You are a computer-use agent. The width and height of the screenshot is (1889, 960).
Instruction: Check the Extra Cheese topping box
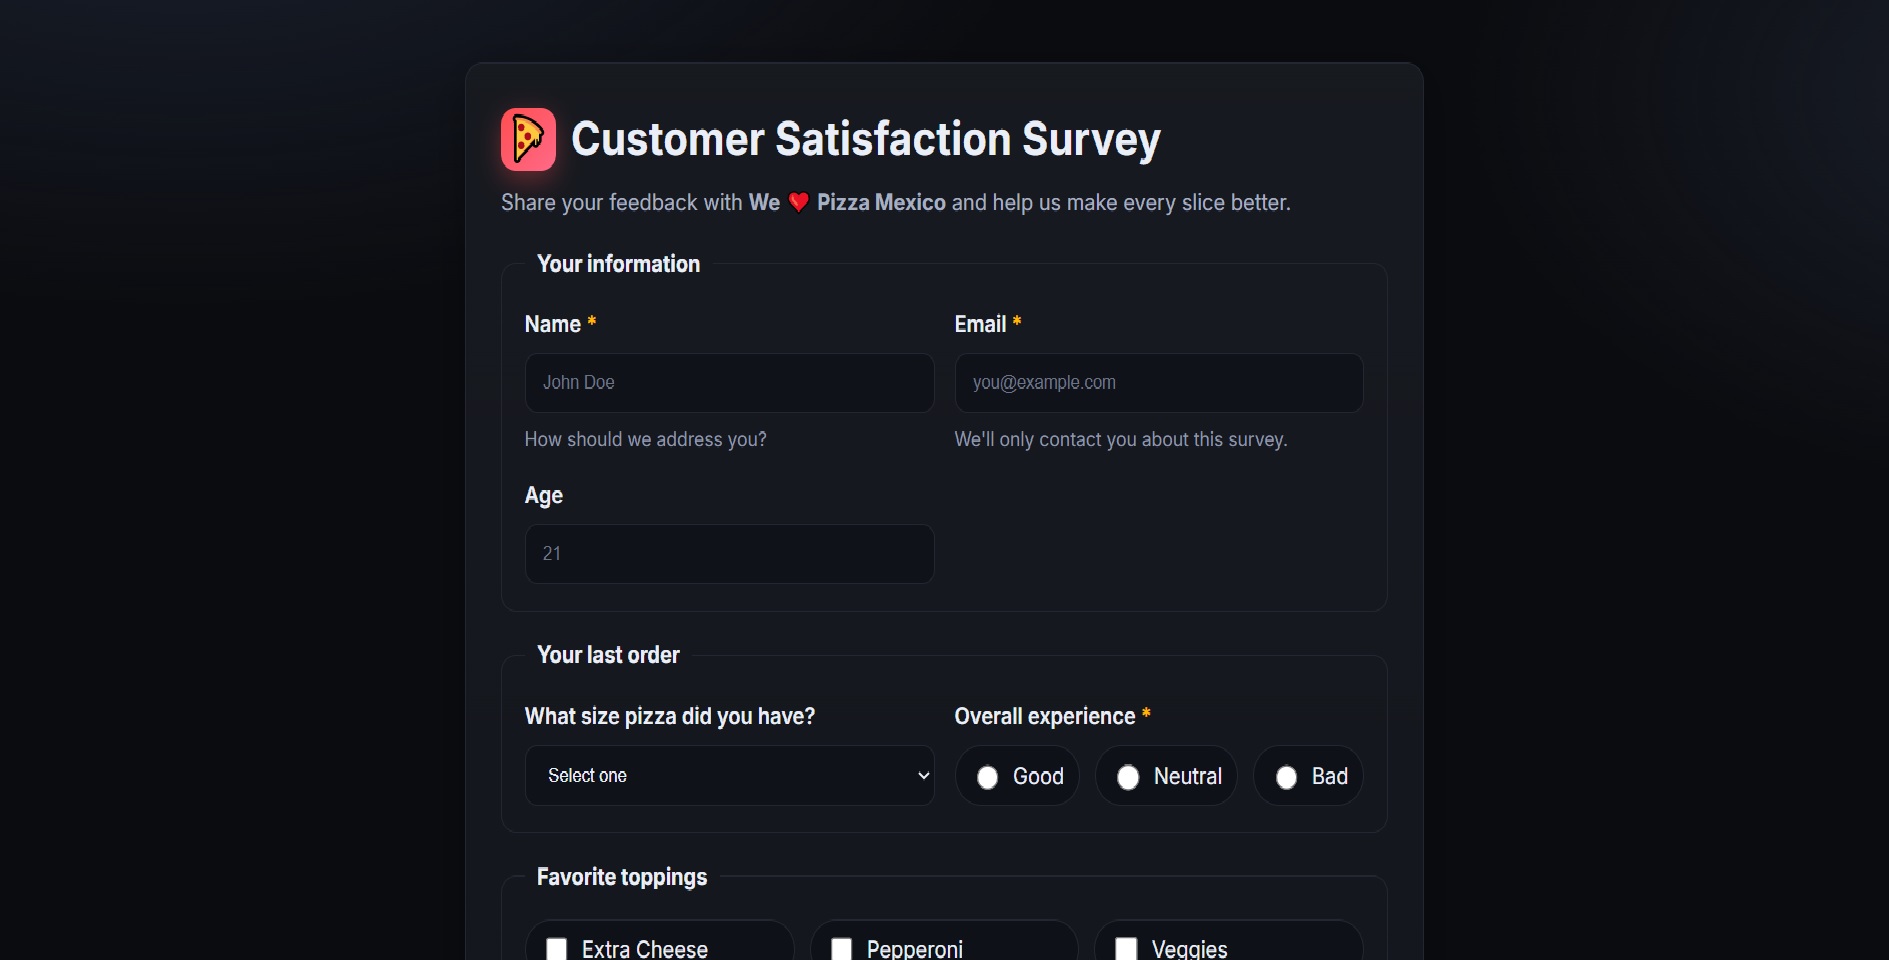click(557, 948)
